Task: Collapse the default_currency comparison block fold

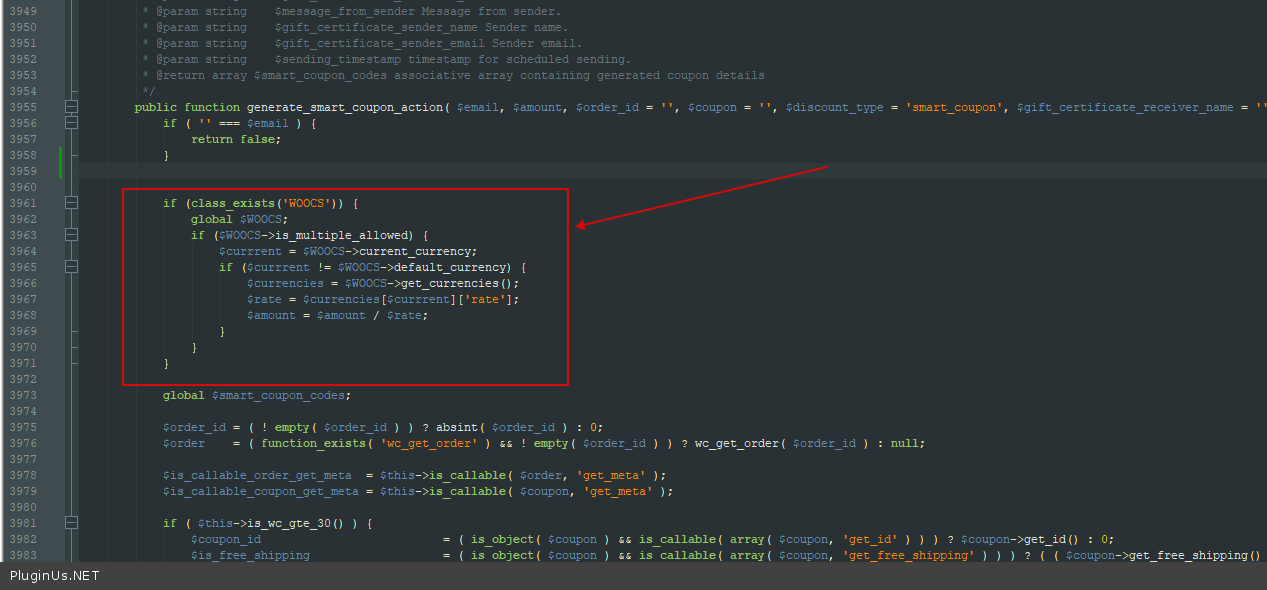Action: (71, 267)
